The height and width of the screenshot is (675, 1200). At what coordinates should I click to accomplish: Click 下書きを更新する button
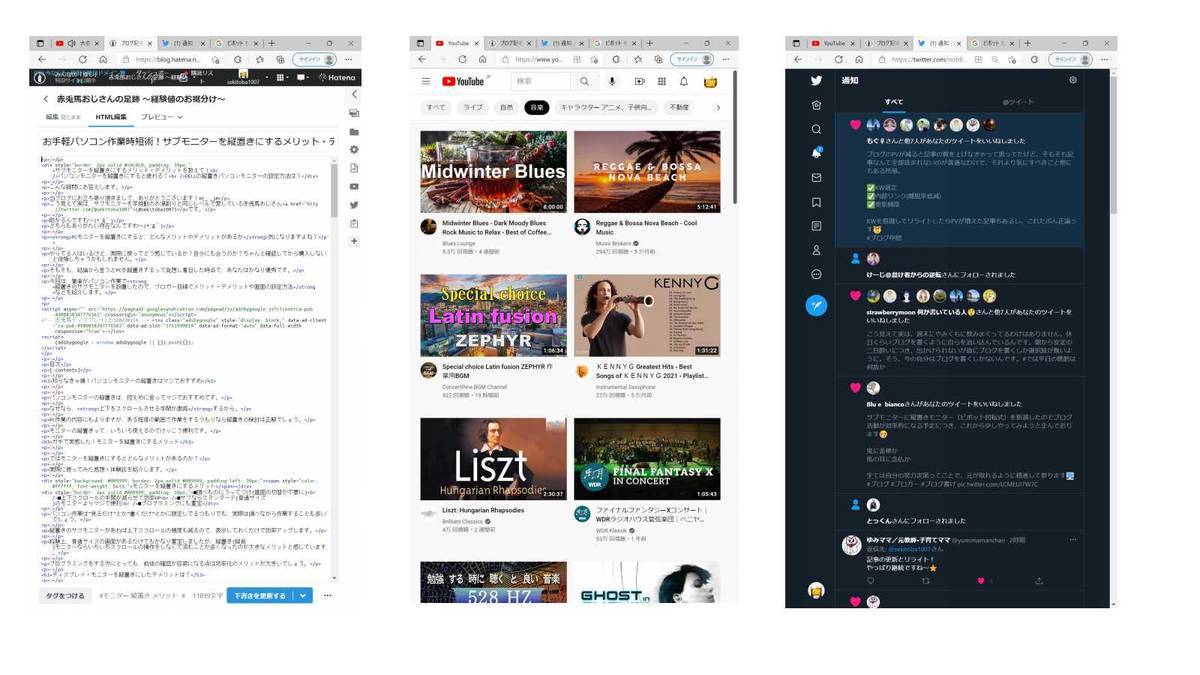pyautogui.click(x=260, y=595)
